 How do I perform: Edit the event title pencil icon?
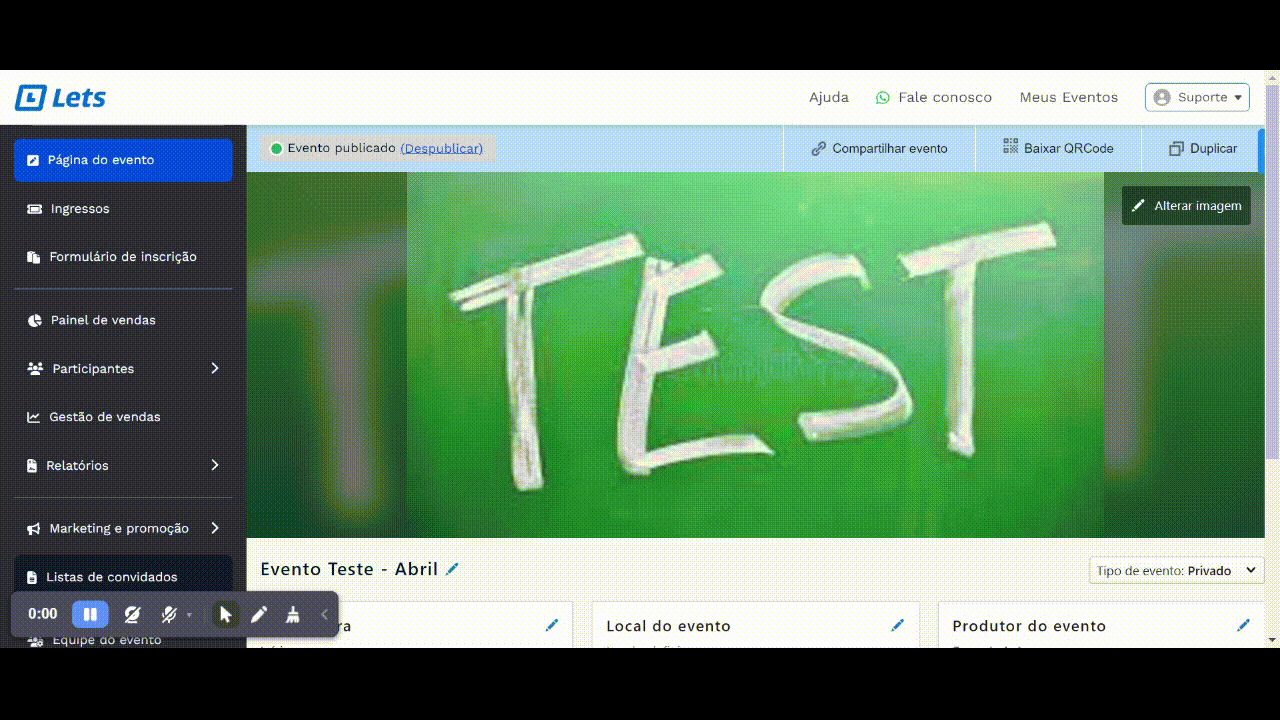[452, 569]
